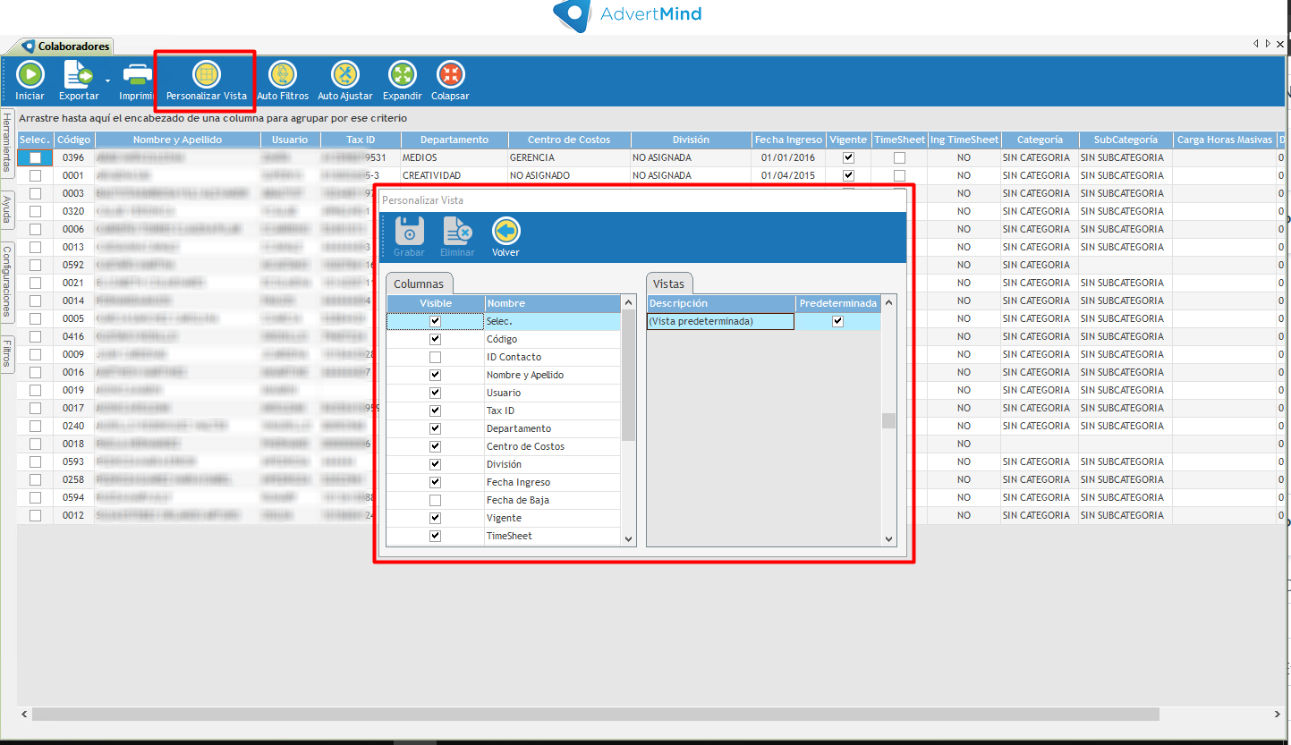Select the Vistas tab in the dialog

pyautogui.click(x=668, y=284)
